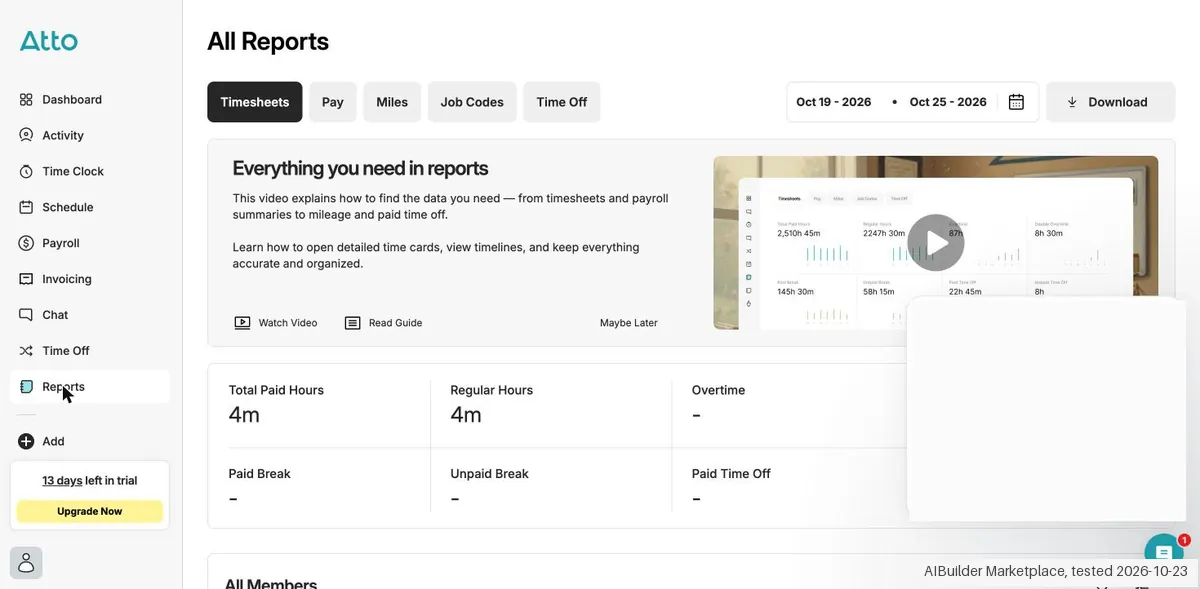Click the Overtime label

[719, 390]
